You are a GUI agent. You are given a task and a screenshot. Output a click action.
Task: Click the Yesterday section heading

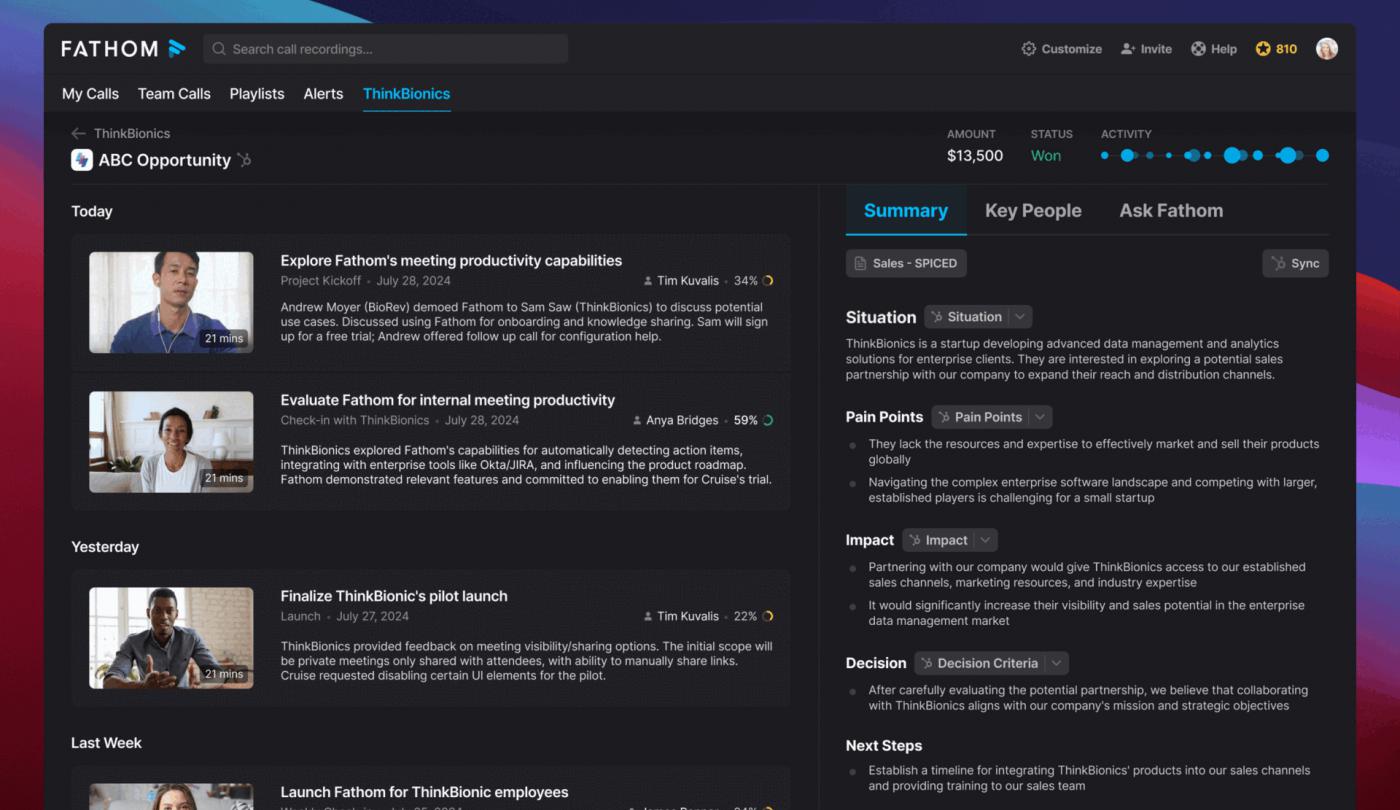pyautogui.click(x=105, y=547)
